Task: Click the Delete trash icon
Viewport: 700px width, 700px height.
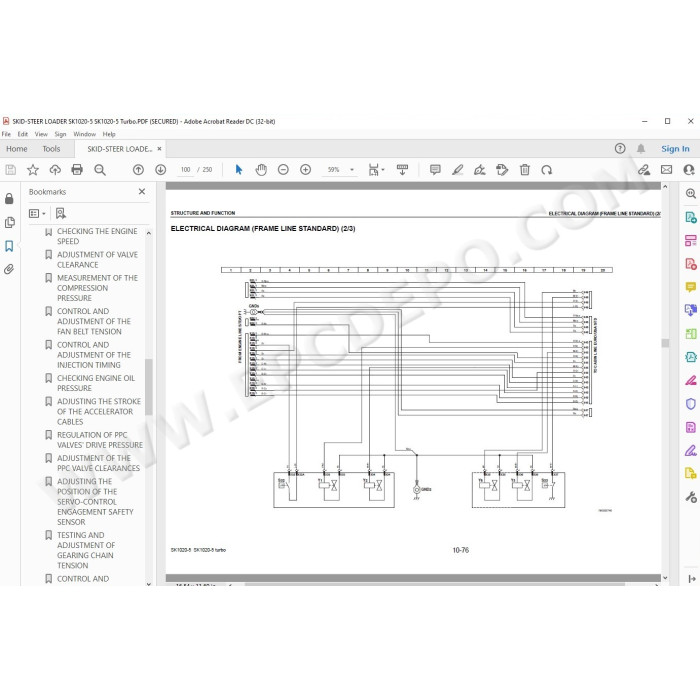Action: click(525, 170)
